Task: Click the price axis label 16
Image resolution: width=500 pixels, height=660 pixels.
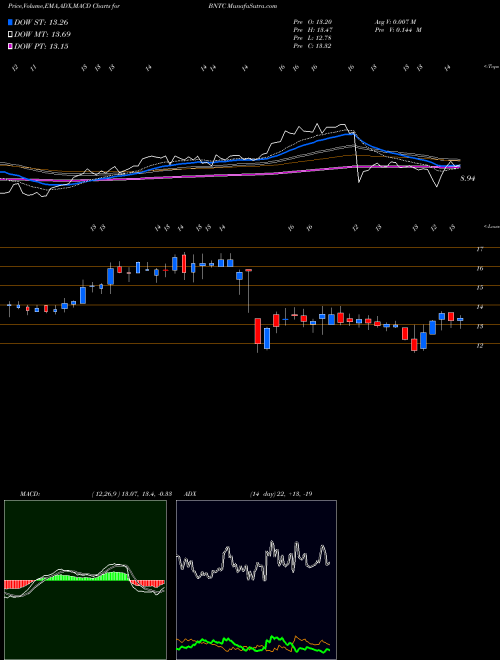Action: [x=479, y=269]
